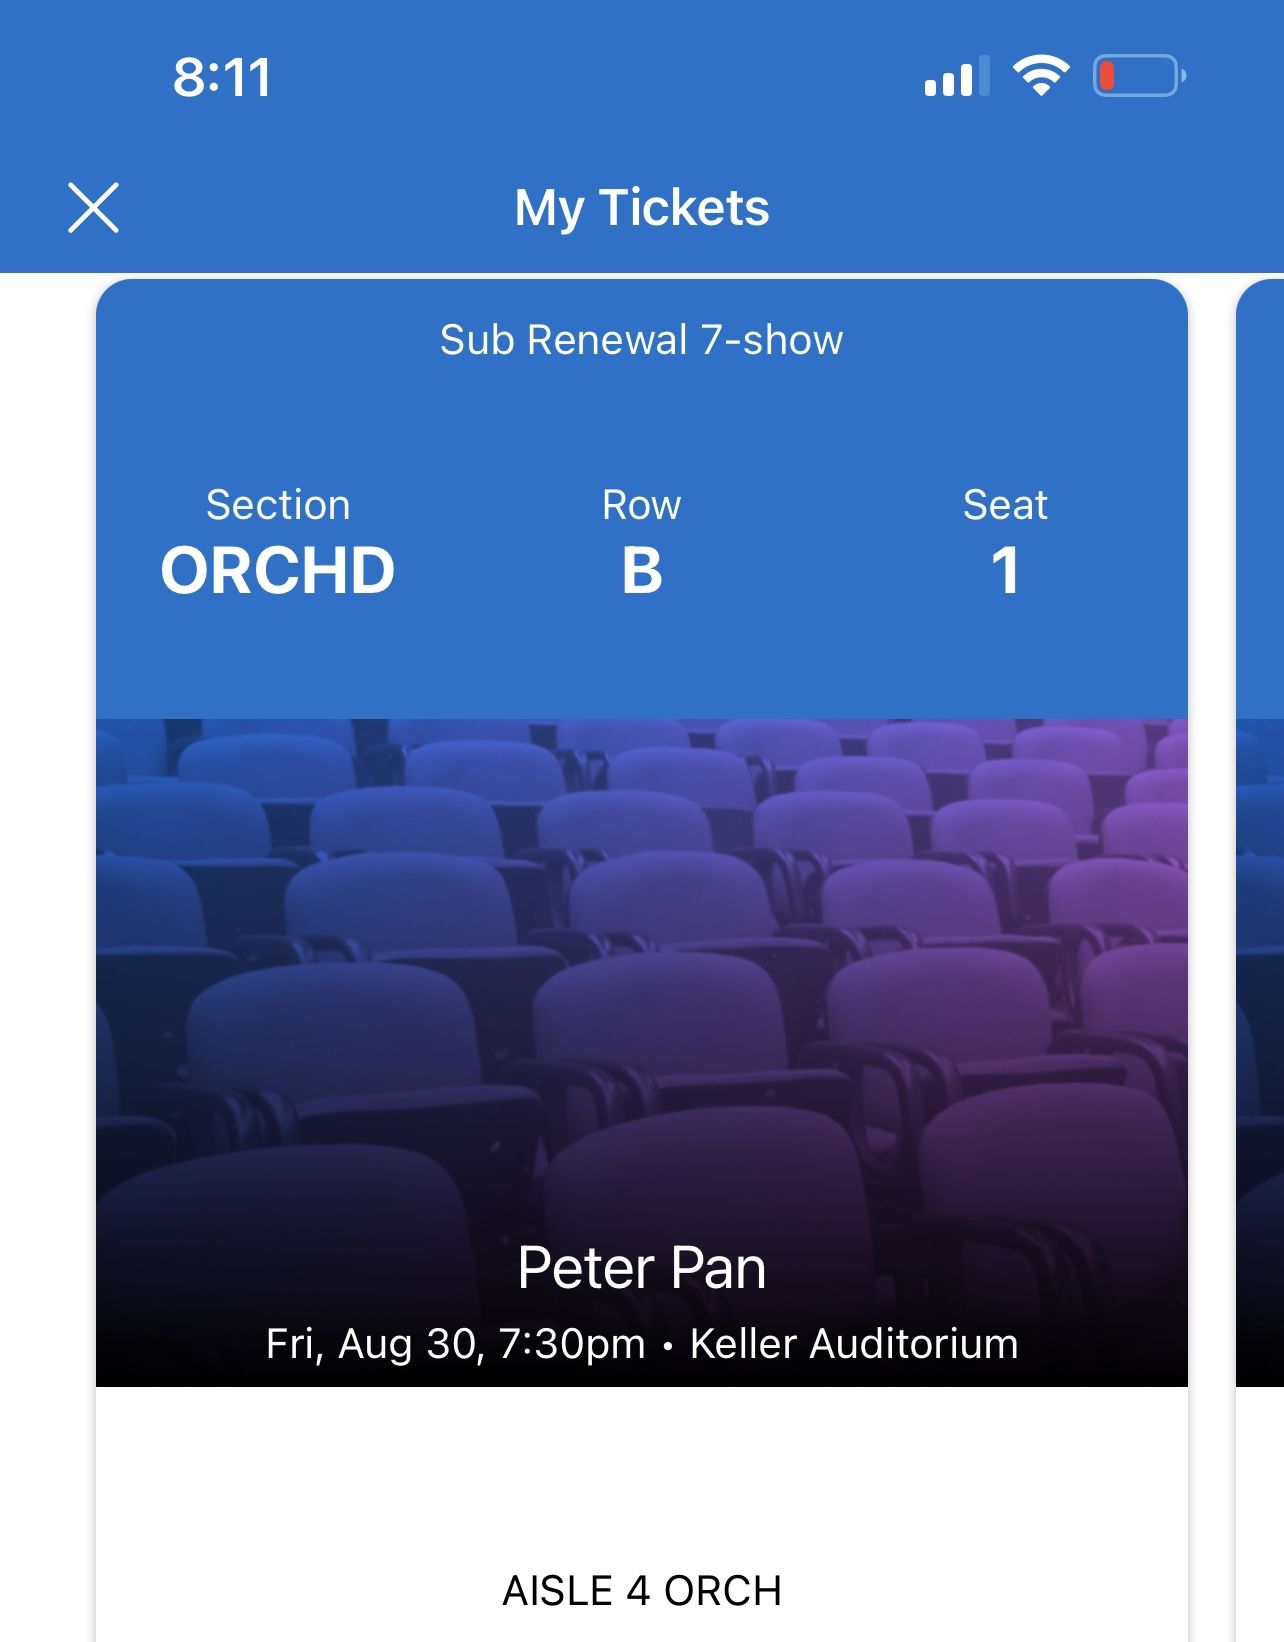Open the Peter Pan event title

(642, 1268)
